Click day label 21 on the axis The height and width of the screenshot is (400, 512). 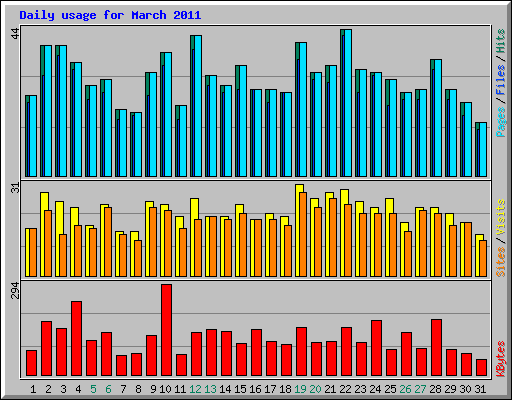coord(330,389)
